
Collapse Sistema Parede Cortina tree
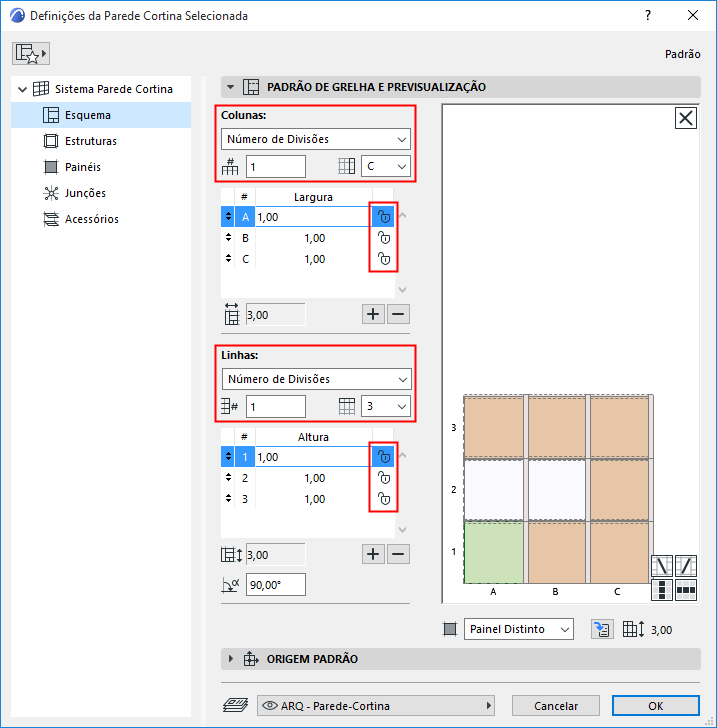click(22, 89)
